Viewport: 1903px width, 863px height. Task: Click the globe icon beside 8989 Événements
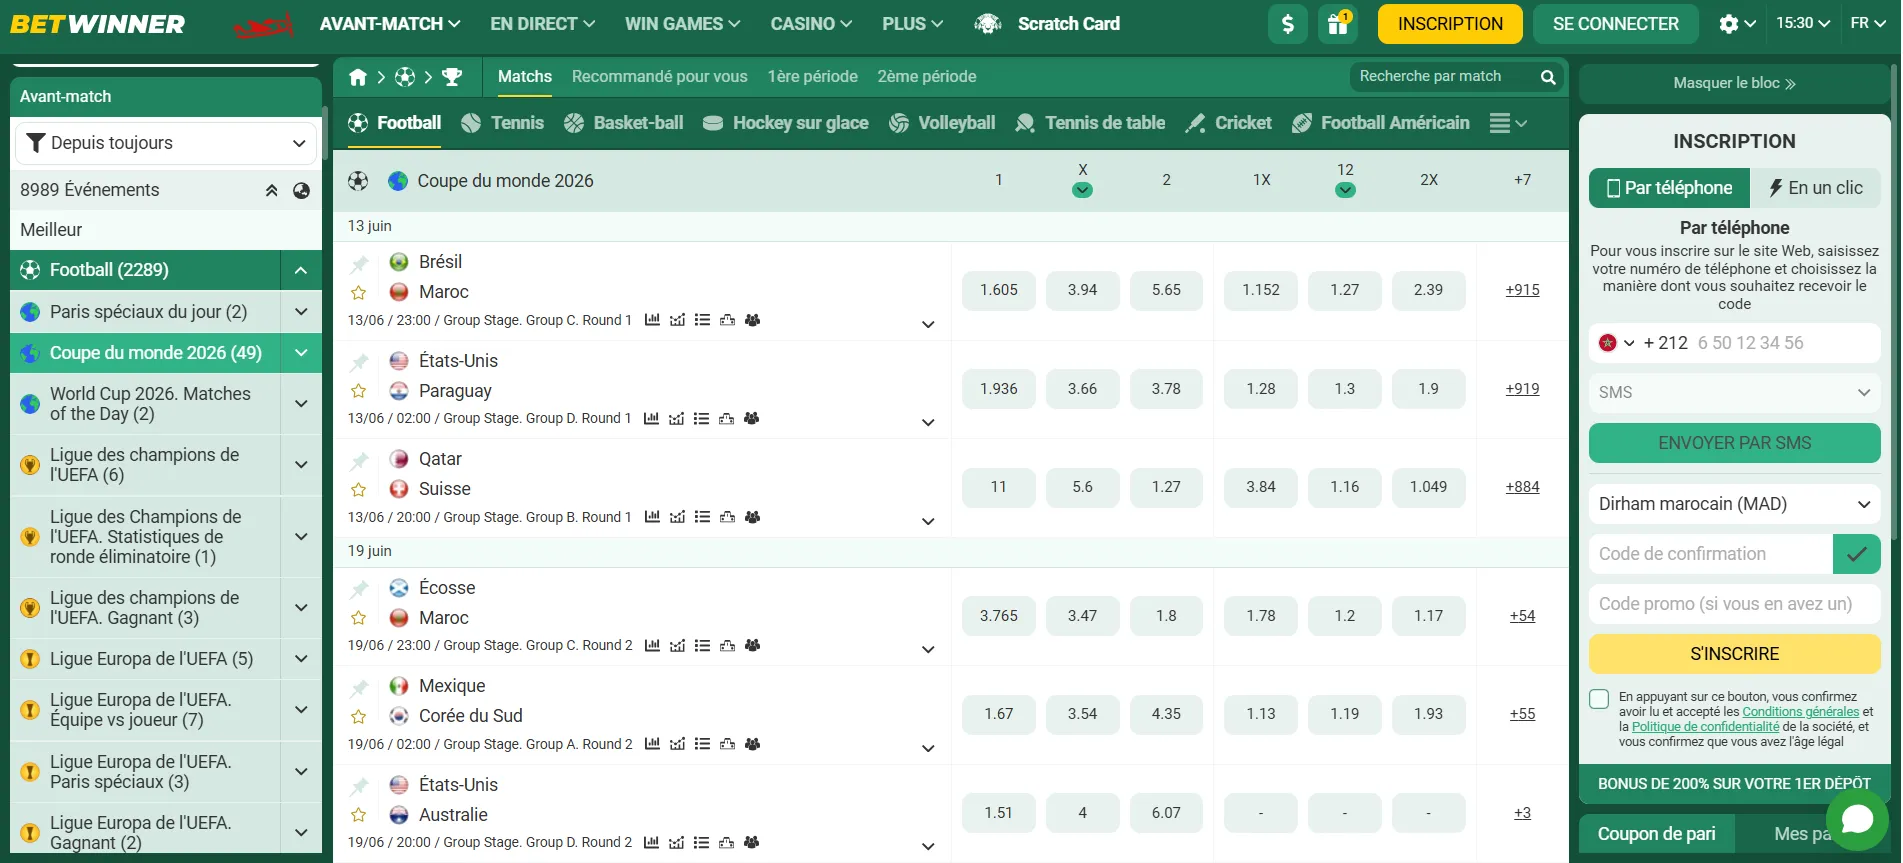[x=301, y=190]
